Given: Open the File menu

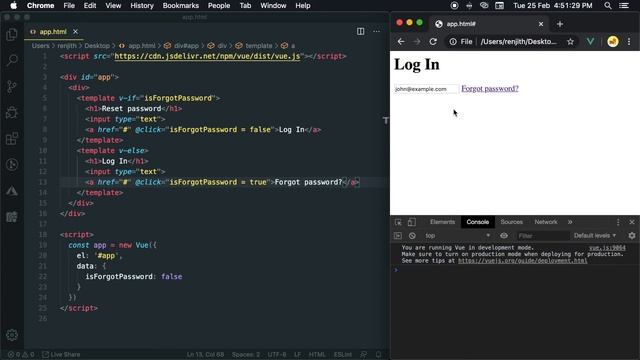Looking at the screenshot, I should [x=69, y=6].
